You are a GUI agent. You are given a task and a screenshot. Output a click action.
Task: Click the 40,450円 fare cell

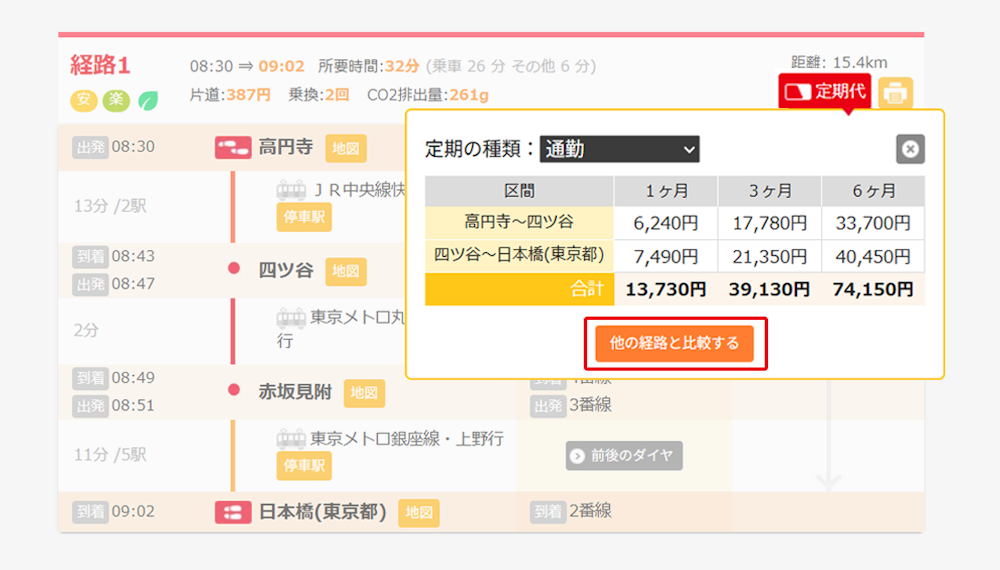[873, 256]
